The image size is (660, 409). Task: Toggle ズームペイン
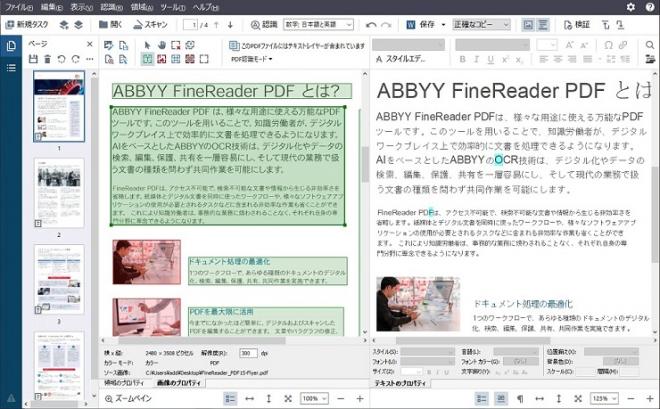tap(128, 398)
